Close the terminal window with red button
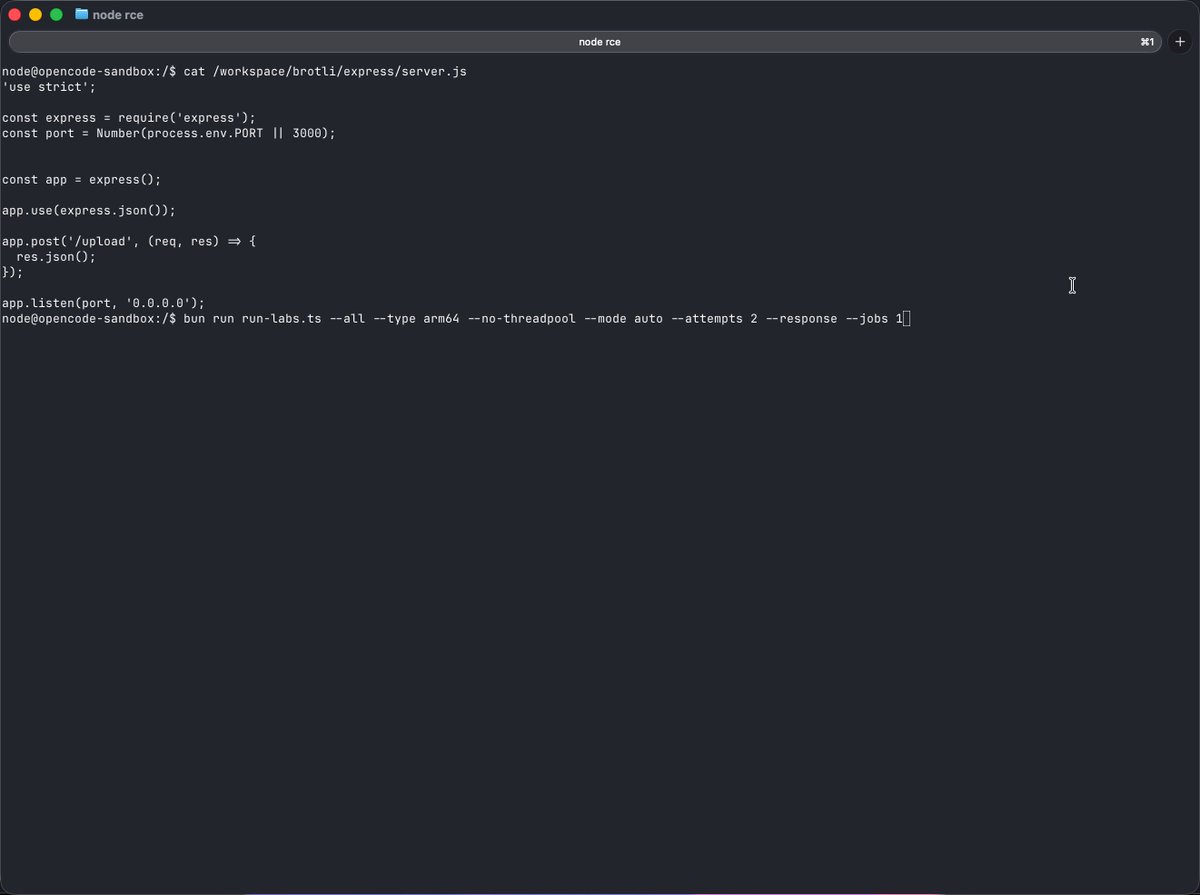The height and width of the screenshot is (895, 1200). (14, 14)
